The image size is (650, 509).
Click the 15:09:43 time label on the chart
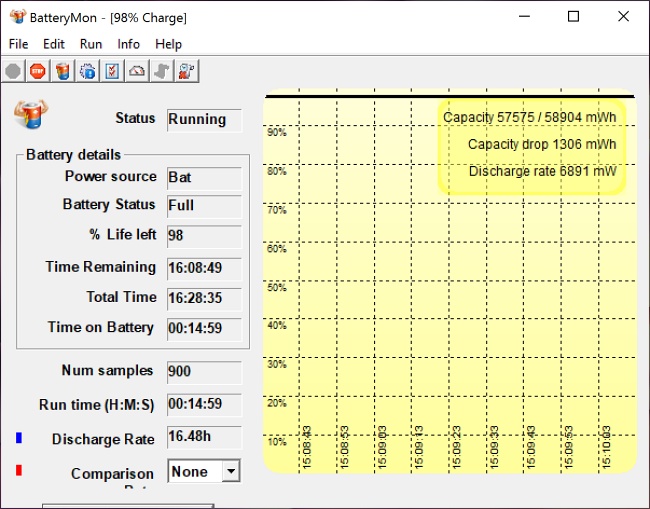(531, 447)
